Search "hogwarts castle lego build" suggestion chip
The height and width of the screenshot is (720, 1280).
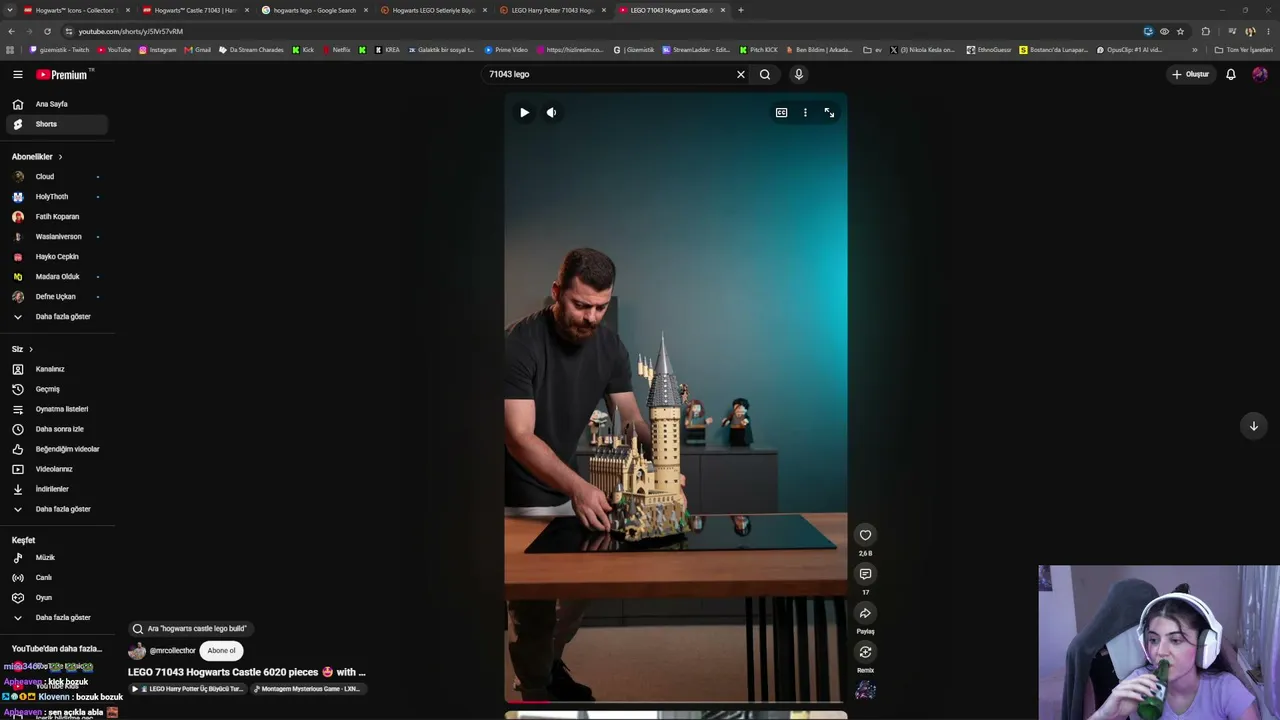(190, 629)
